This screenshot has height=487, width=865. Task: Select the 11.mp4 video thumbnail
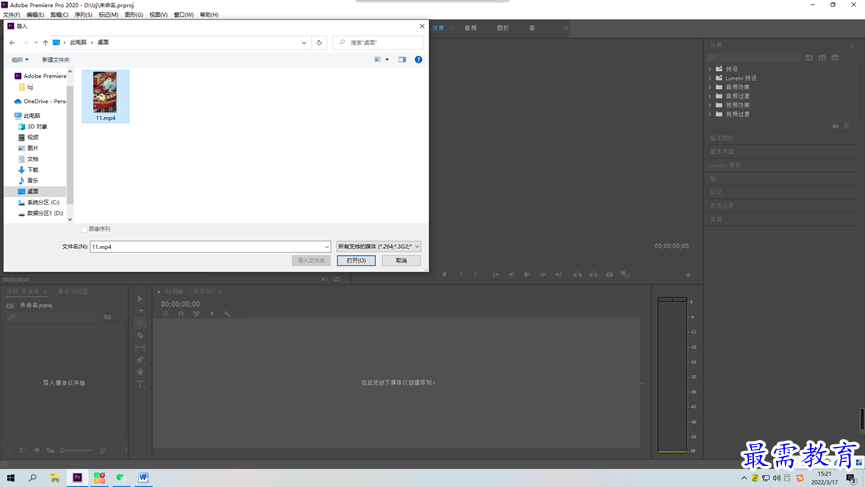tap(105, 96)
